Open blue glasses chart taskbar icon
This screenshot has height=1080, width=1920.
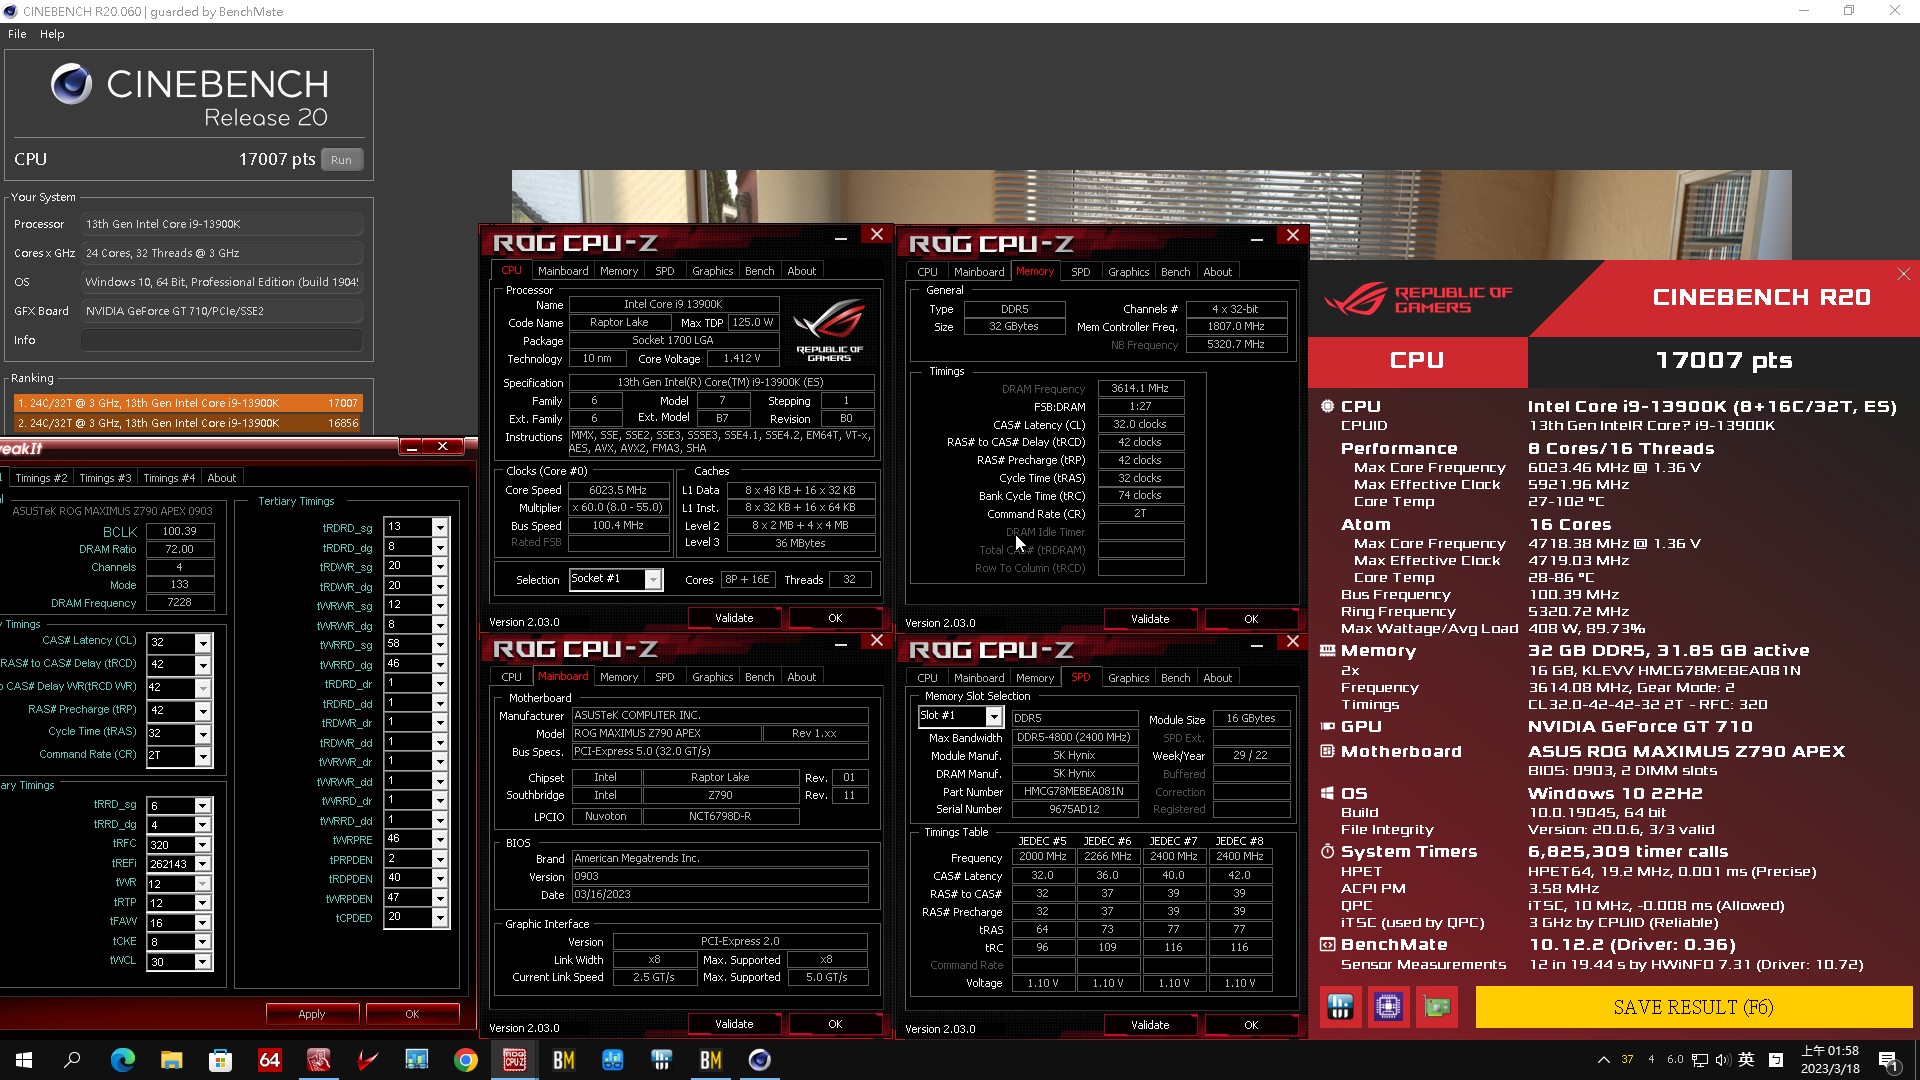(612, 1060)
